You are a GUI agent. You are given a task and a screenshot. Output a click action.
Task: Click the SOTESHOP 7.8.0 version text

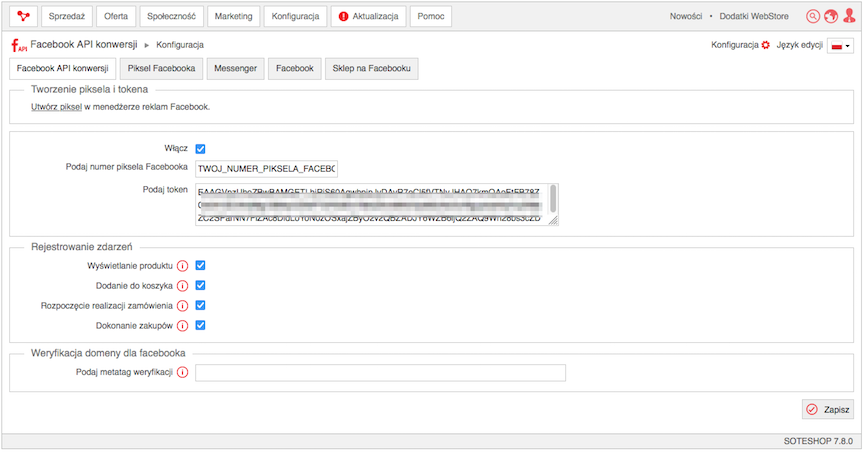[x=818, y=442]
